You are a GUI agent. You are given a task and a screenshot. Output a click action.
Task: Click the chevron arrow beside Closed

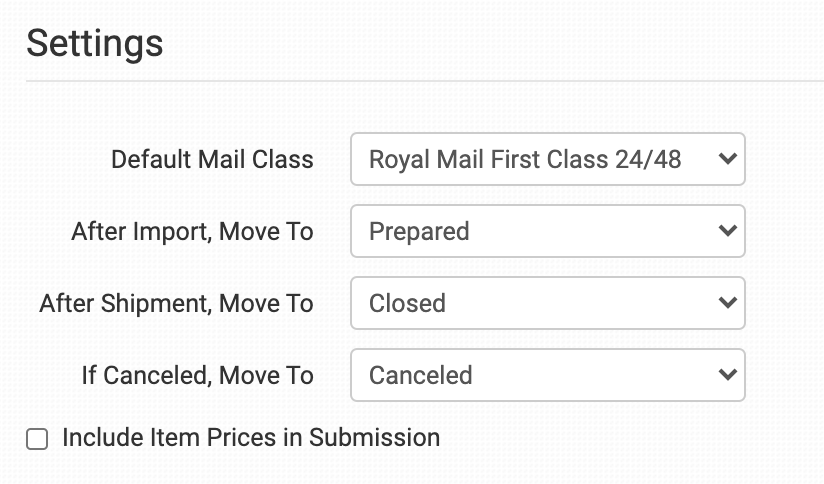(727, 303)
